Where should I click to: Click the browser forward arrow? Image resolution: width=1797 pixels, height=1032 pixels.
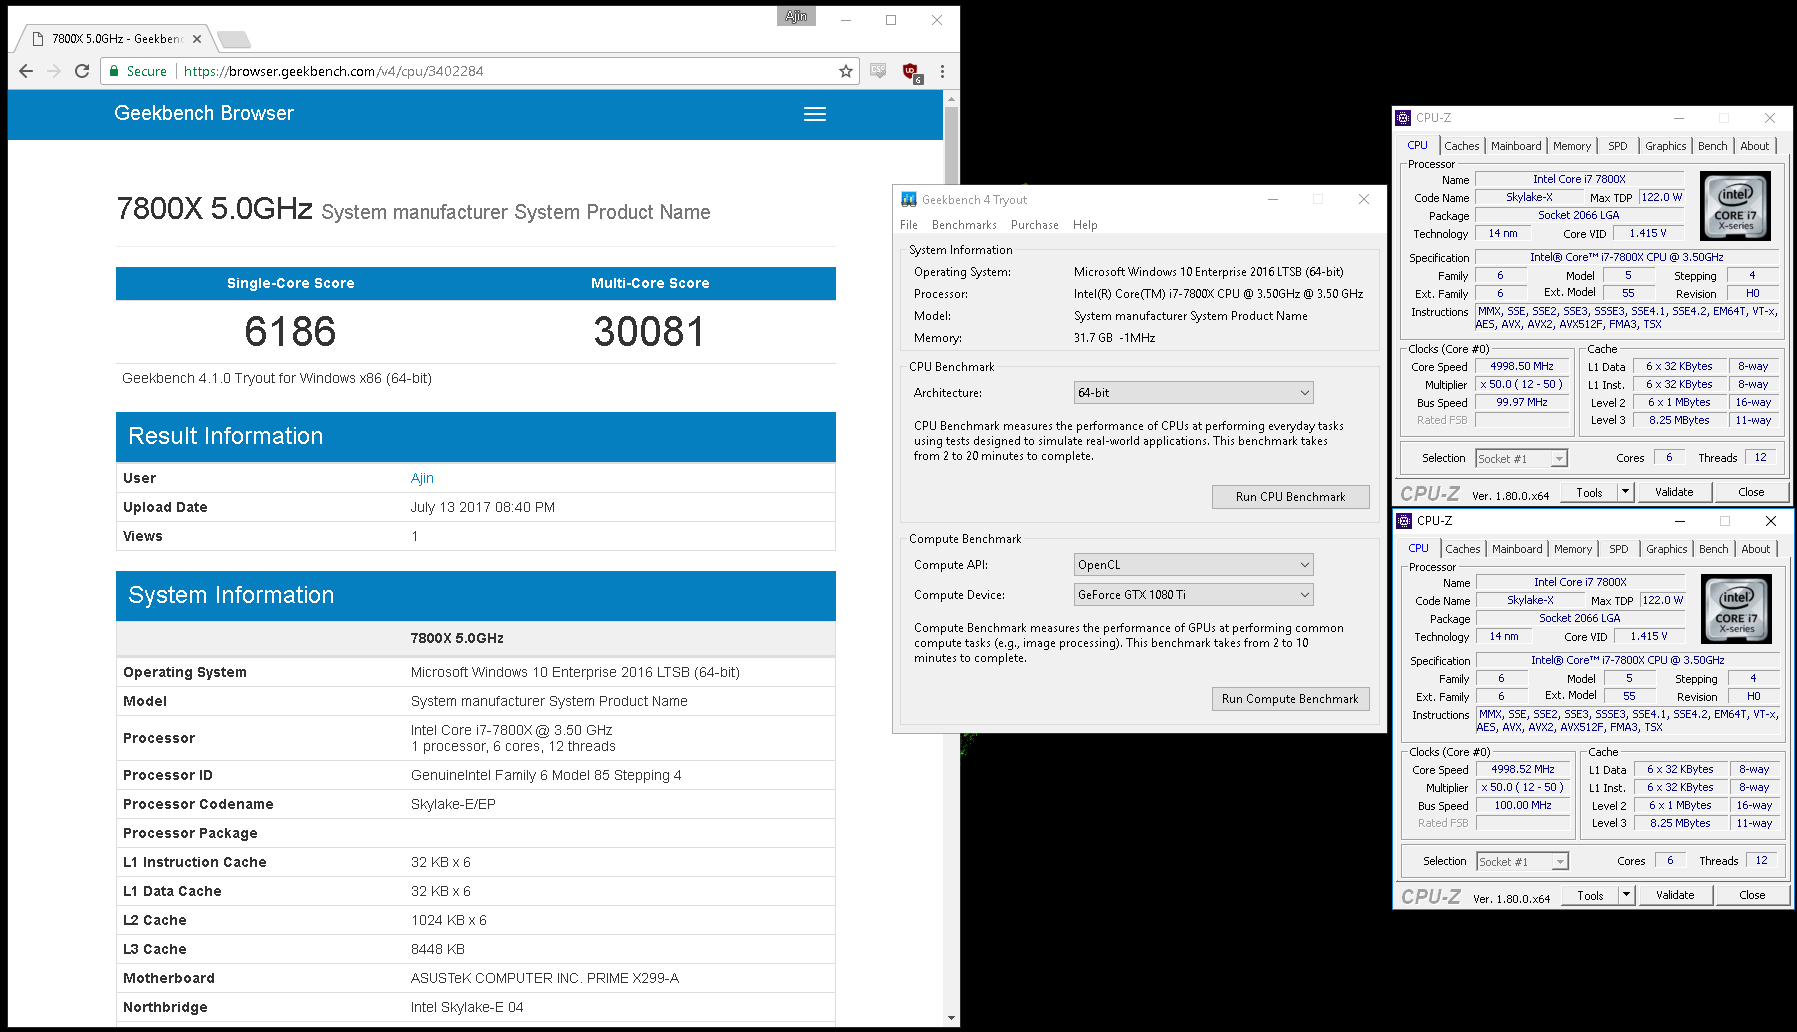54,71
